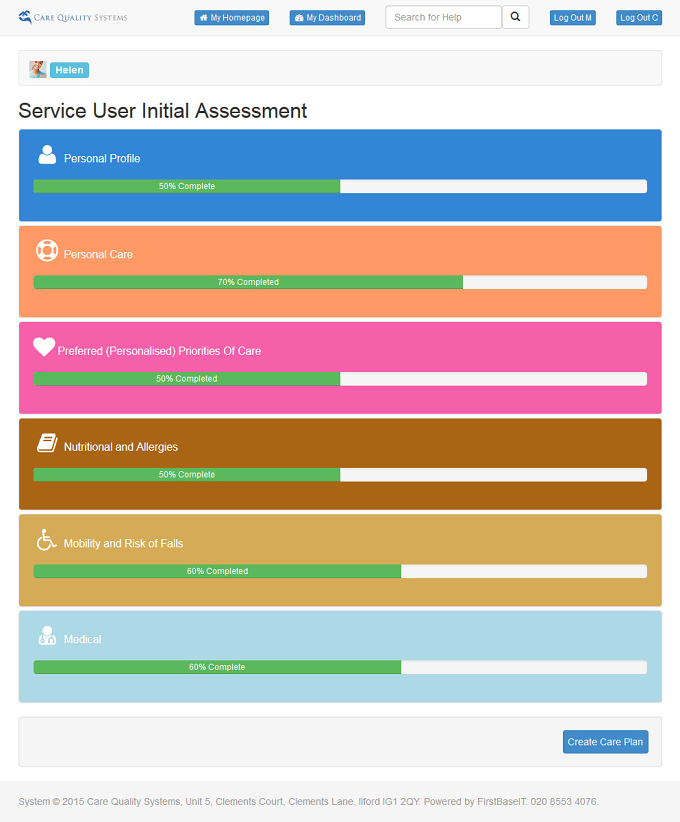Screen dimensions: 680x822
Task: Click the Medical doctor icon
Action: (47, 635)
